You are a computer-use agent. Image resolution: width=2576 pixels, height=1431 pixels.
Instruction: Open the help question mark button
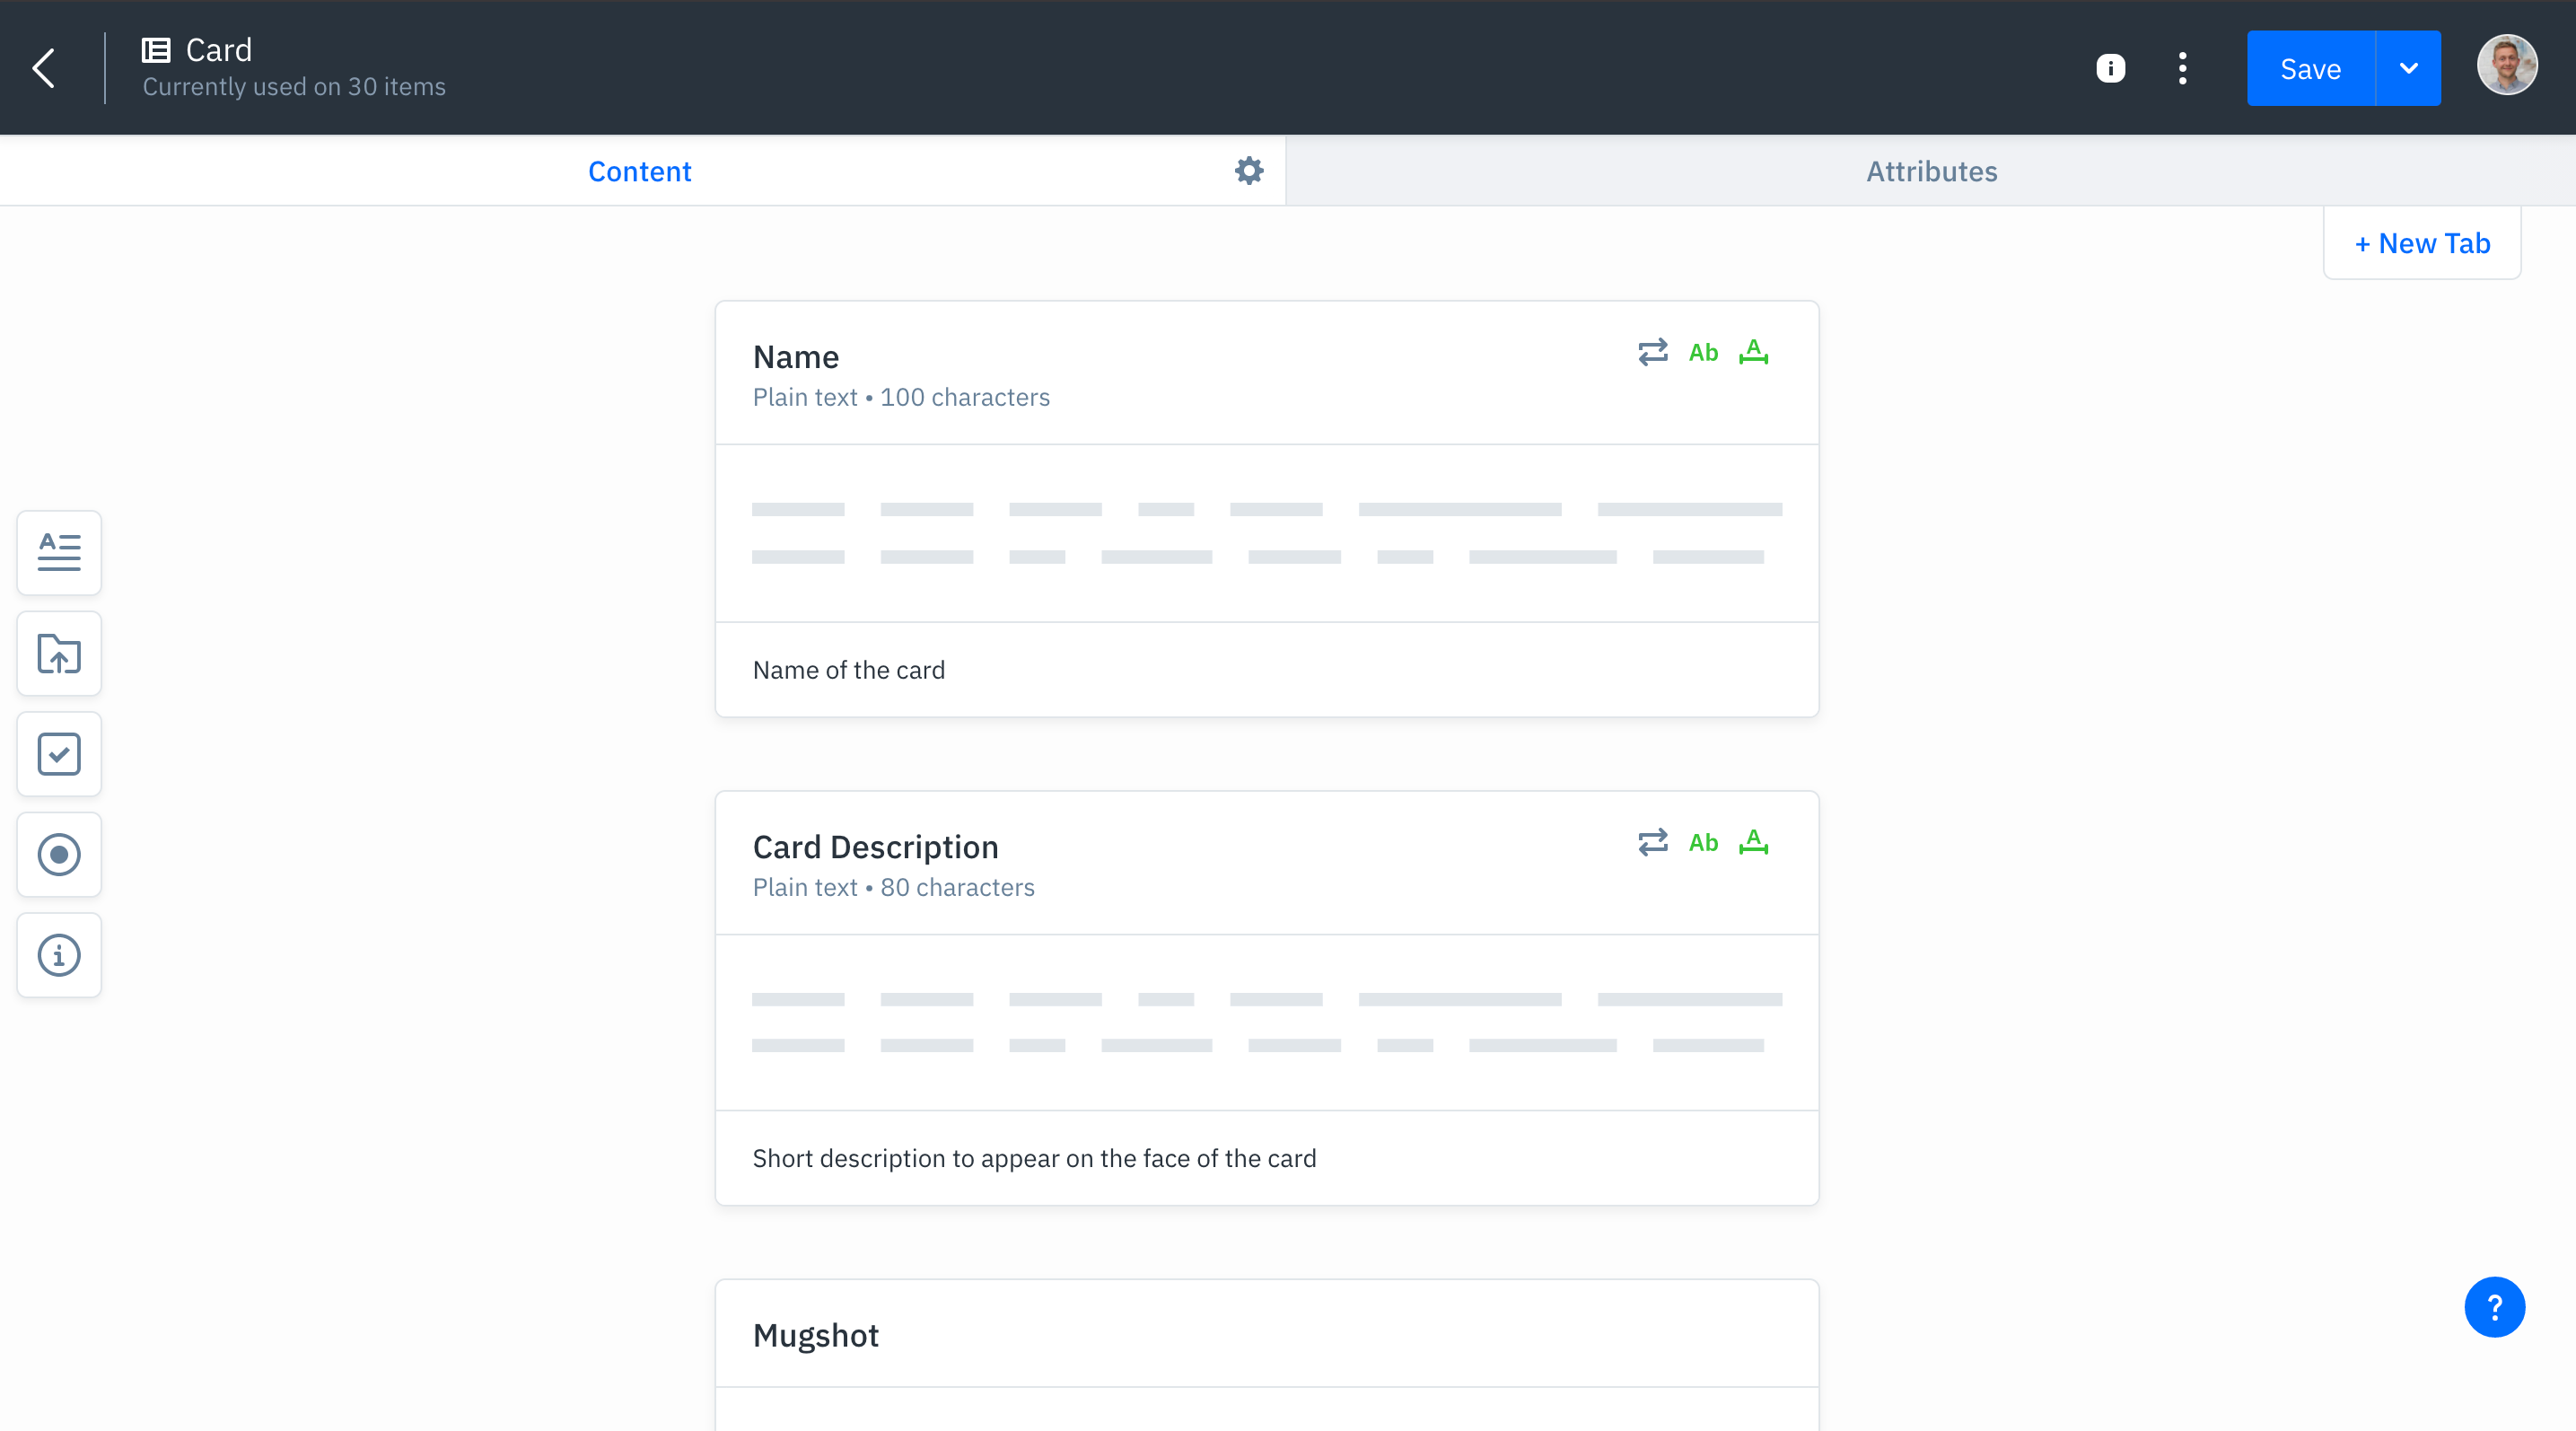(x=2494, y=1307)
